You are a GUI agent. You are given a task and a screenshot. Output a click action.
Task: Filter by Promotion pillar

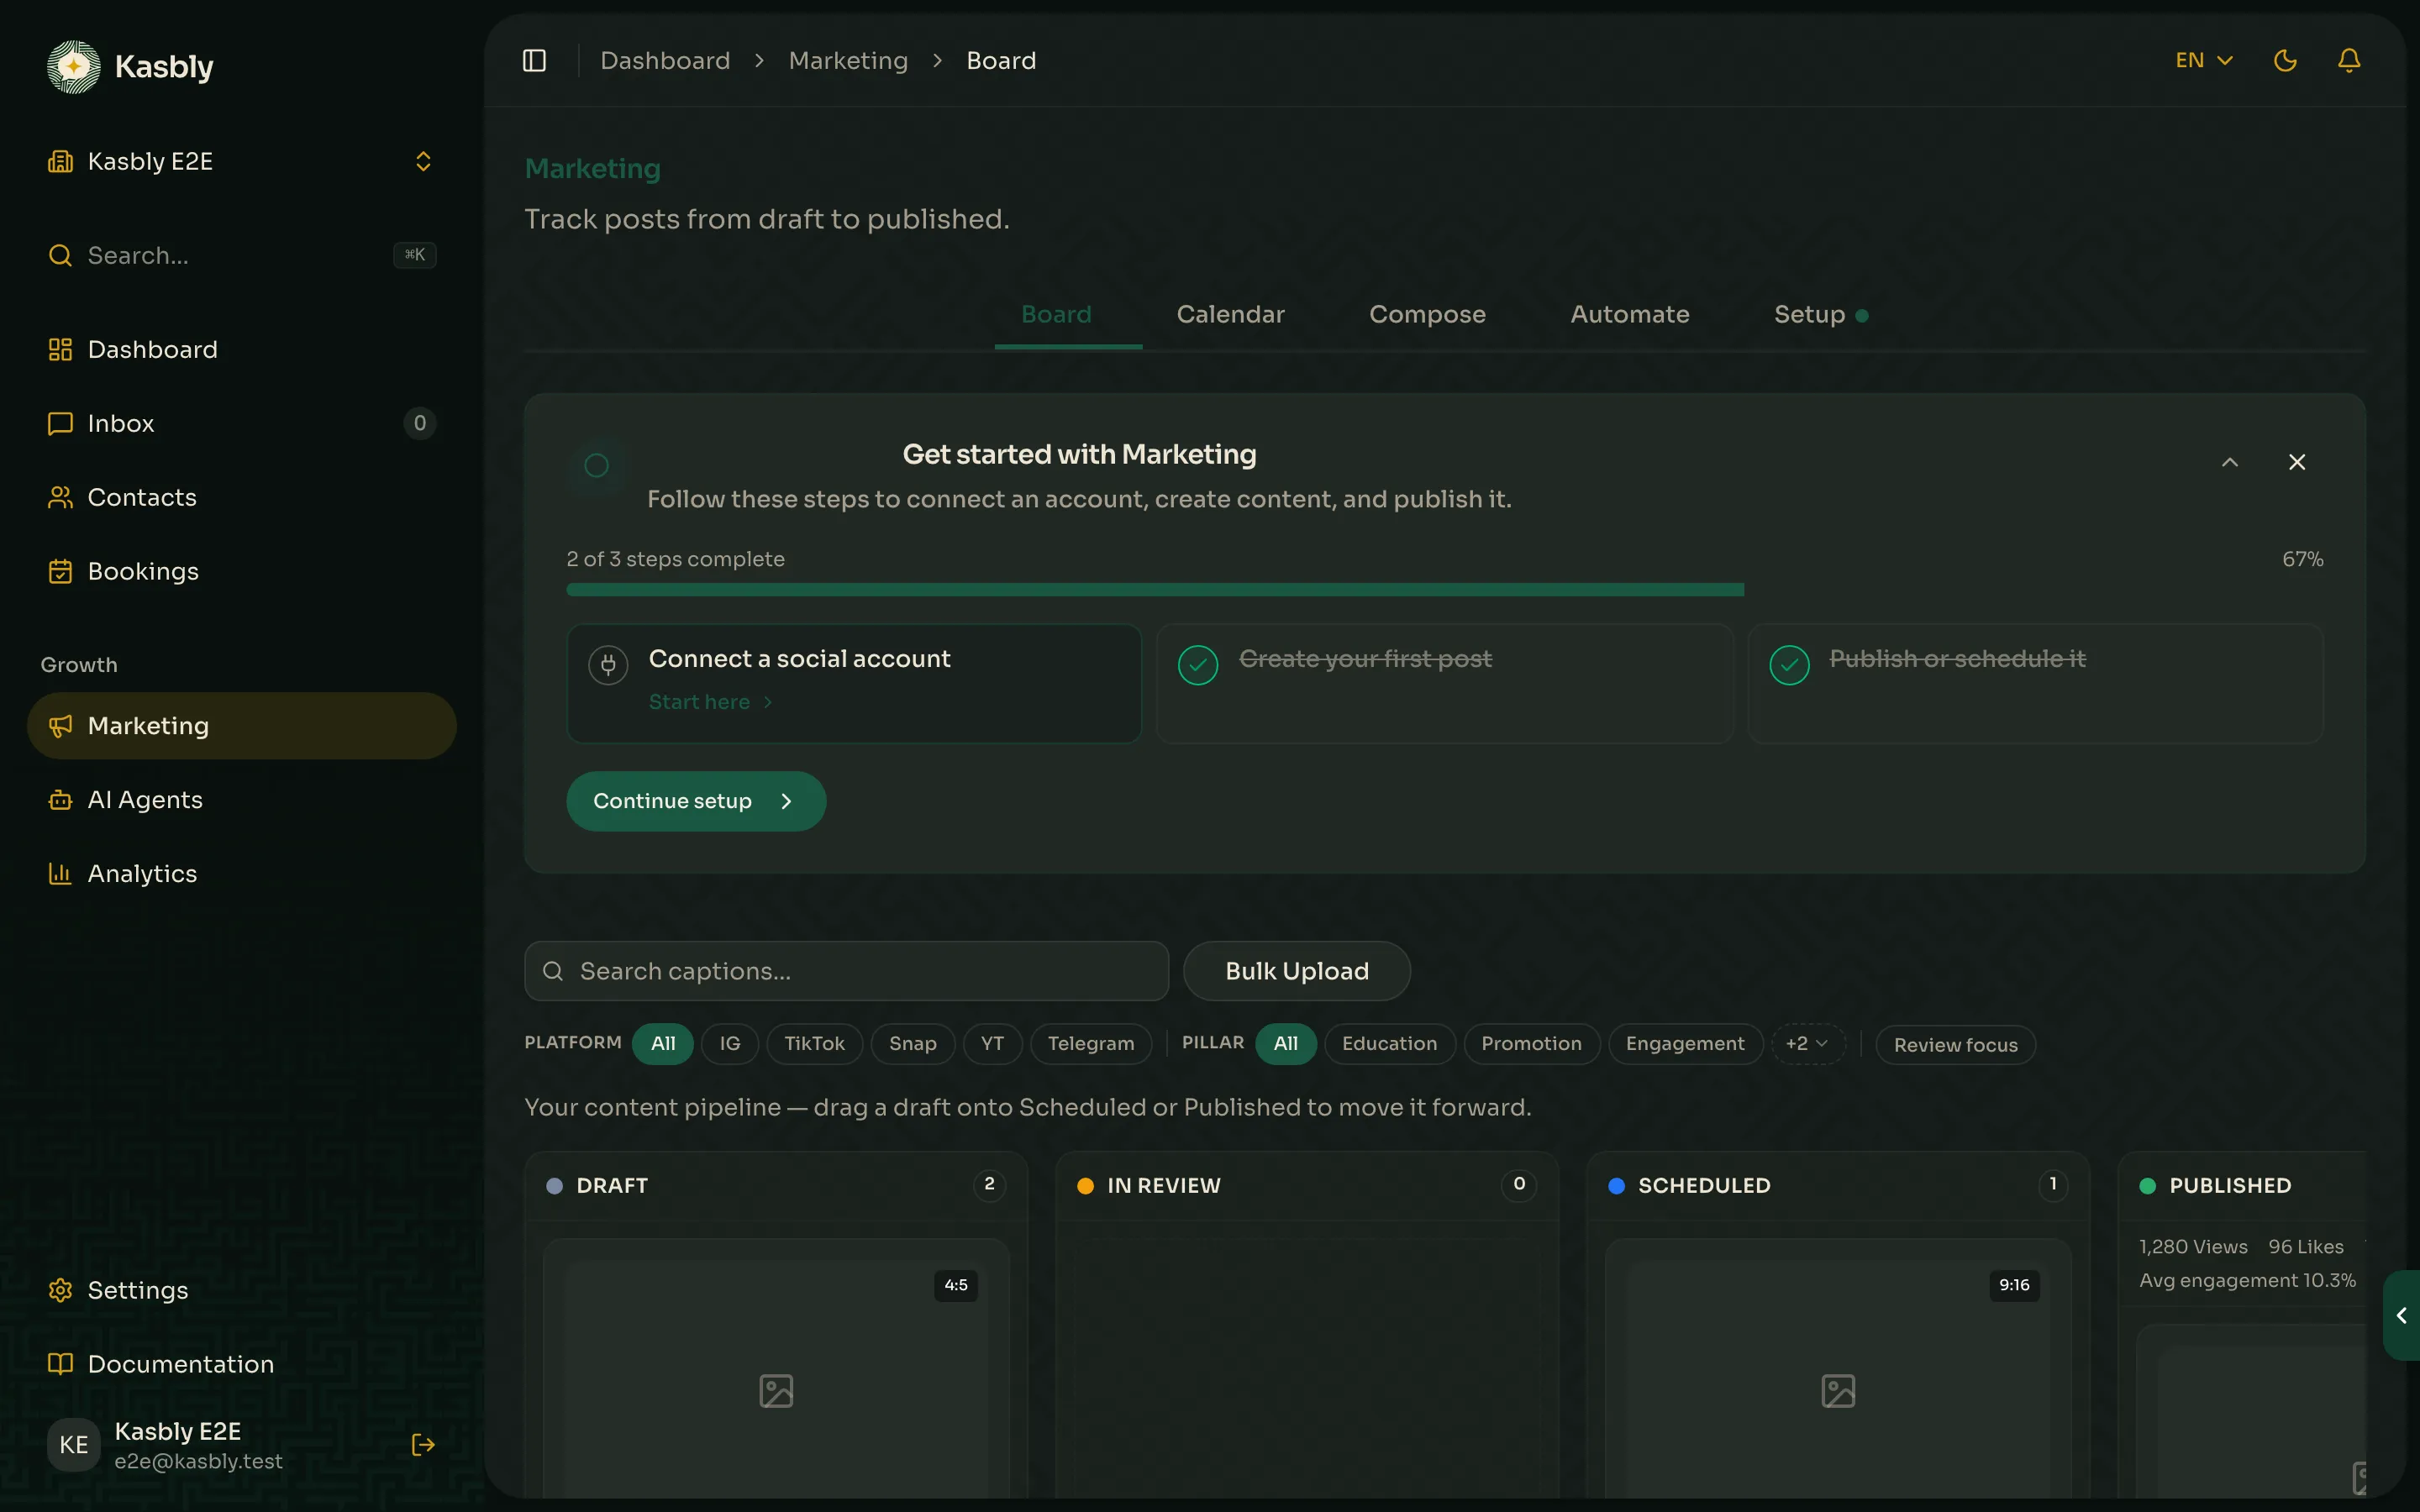tap(1532, 1044)
